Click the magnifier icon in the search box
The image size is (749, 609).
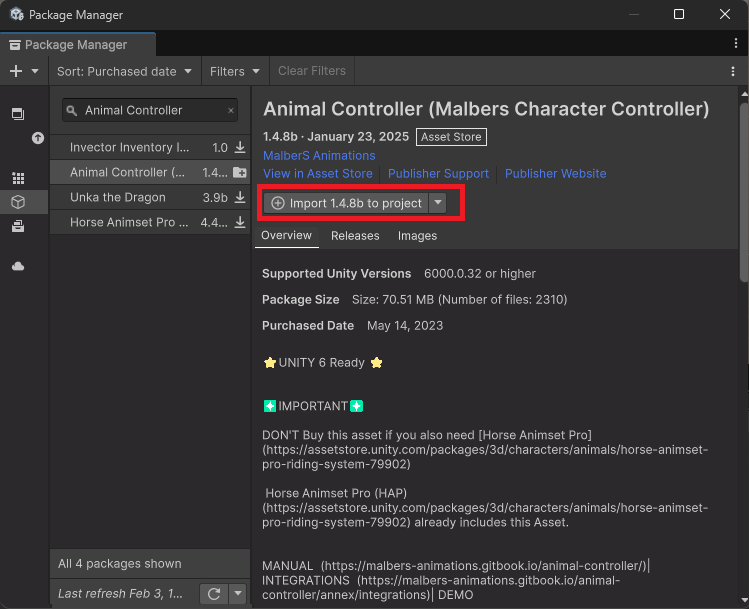click(72, 111)
